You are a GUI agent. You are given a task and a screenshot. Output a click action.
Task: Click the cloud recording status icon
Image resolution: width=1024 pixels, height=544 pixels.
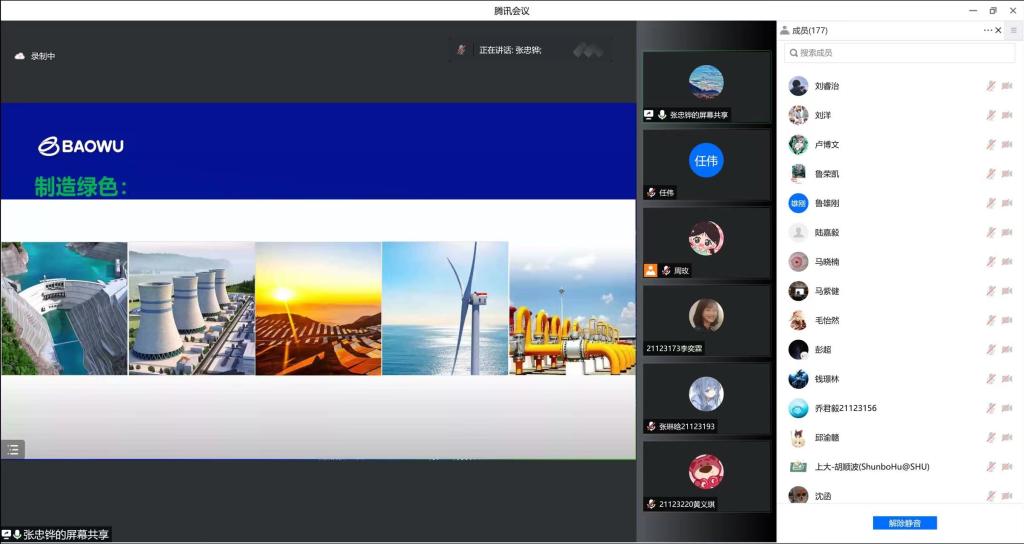pos(19,56)
